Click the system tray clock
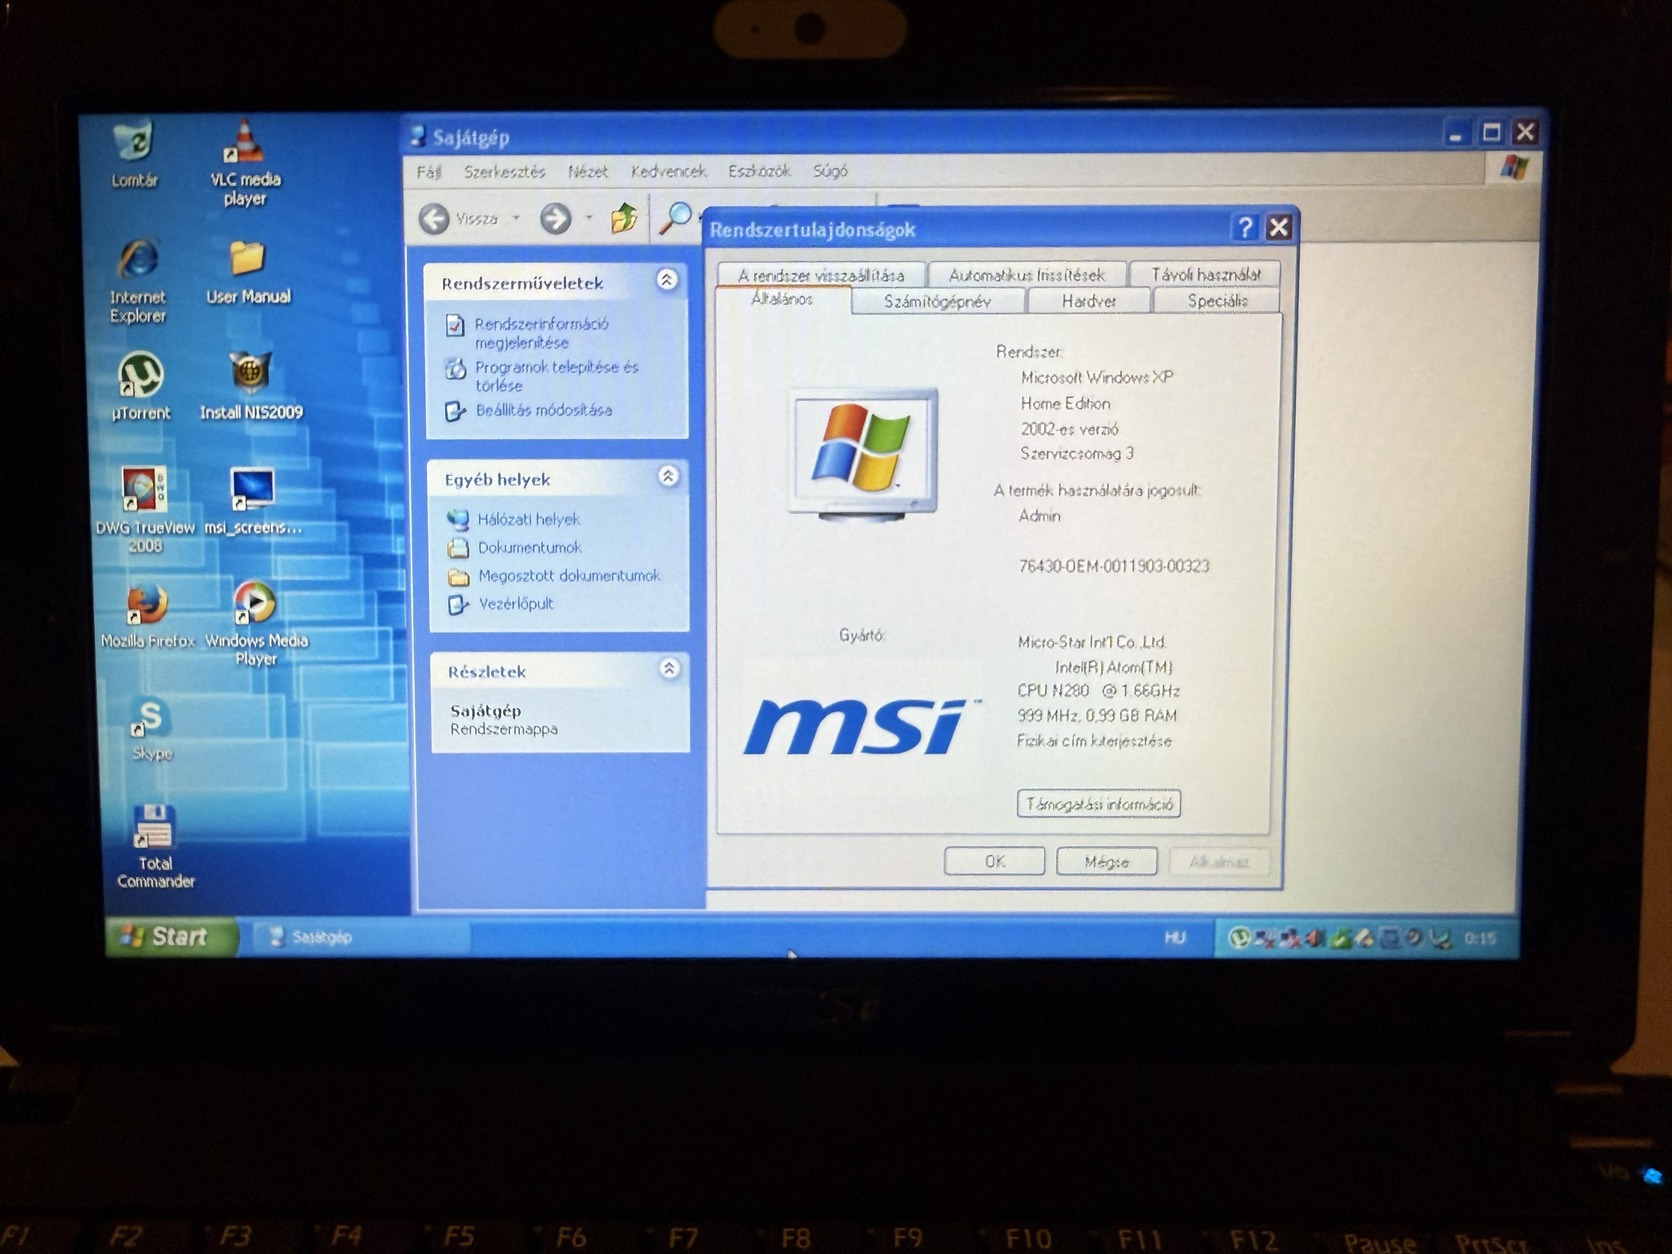Image resolution: width=1672 pixels, height=1254 pixels. point(1480,938)
